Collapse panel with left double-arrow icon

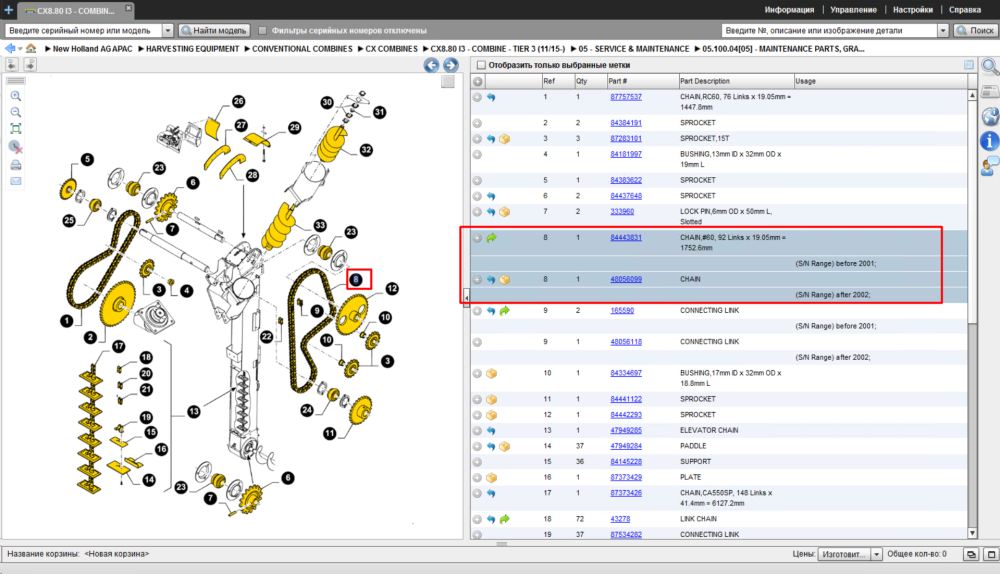[12, 64]
